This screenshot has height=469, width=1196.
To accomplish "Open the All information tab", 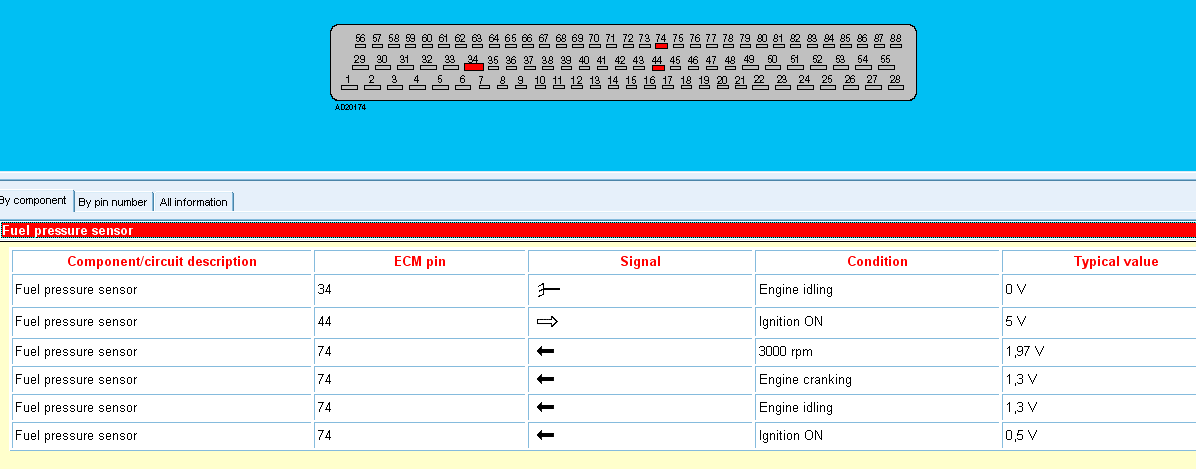I will [193, 202].
